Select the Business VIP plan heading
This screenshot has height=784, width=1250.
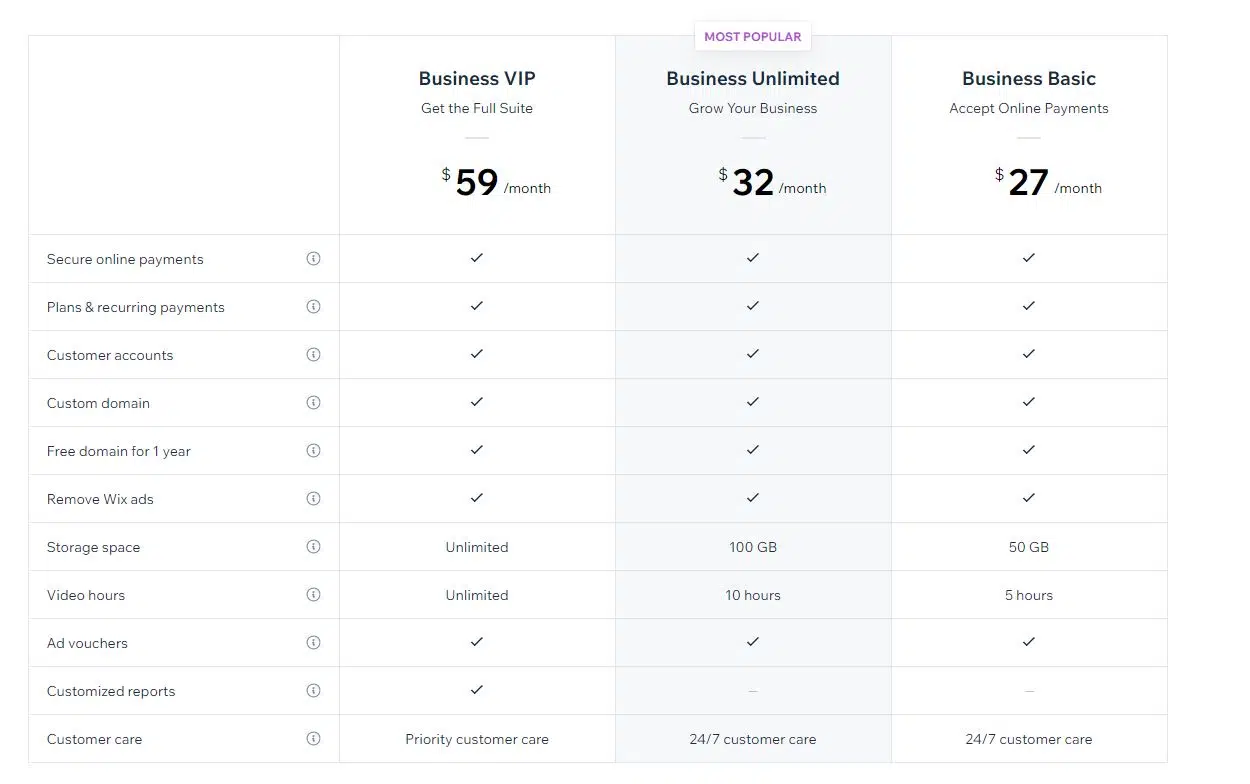[477, 78]
